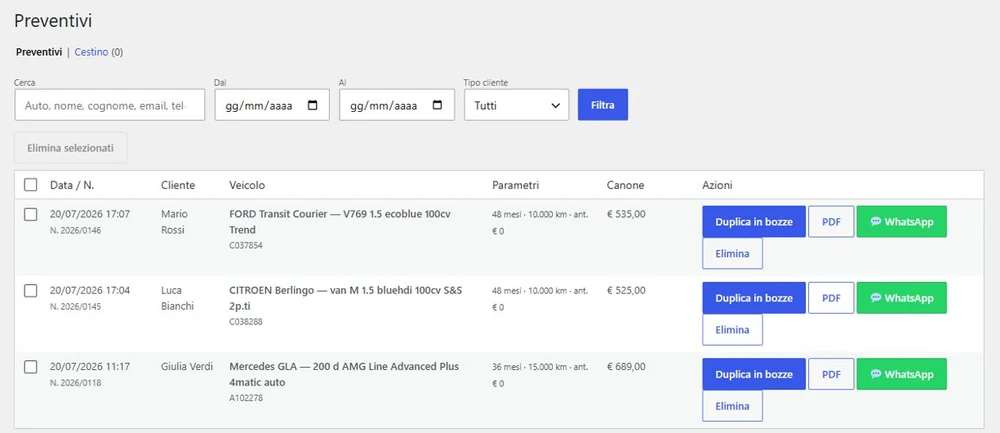Click the canone value € 525,00
This screenshot has height=433, width=1000.
(626, 291)
